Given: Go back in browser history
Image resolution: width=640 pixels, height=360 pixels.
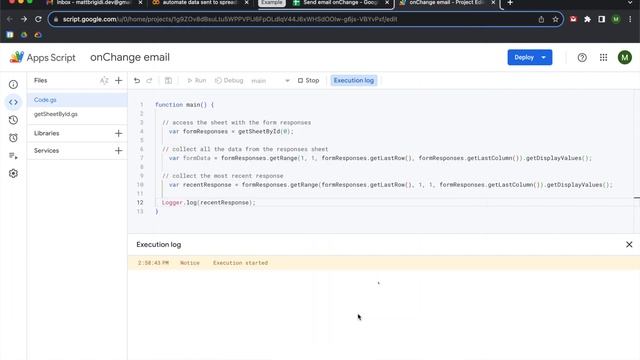Looking at the screenshot, I should point(9,19).
